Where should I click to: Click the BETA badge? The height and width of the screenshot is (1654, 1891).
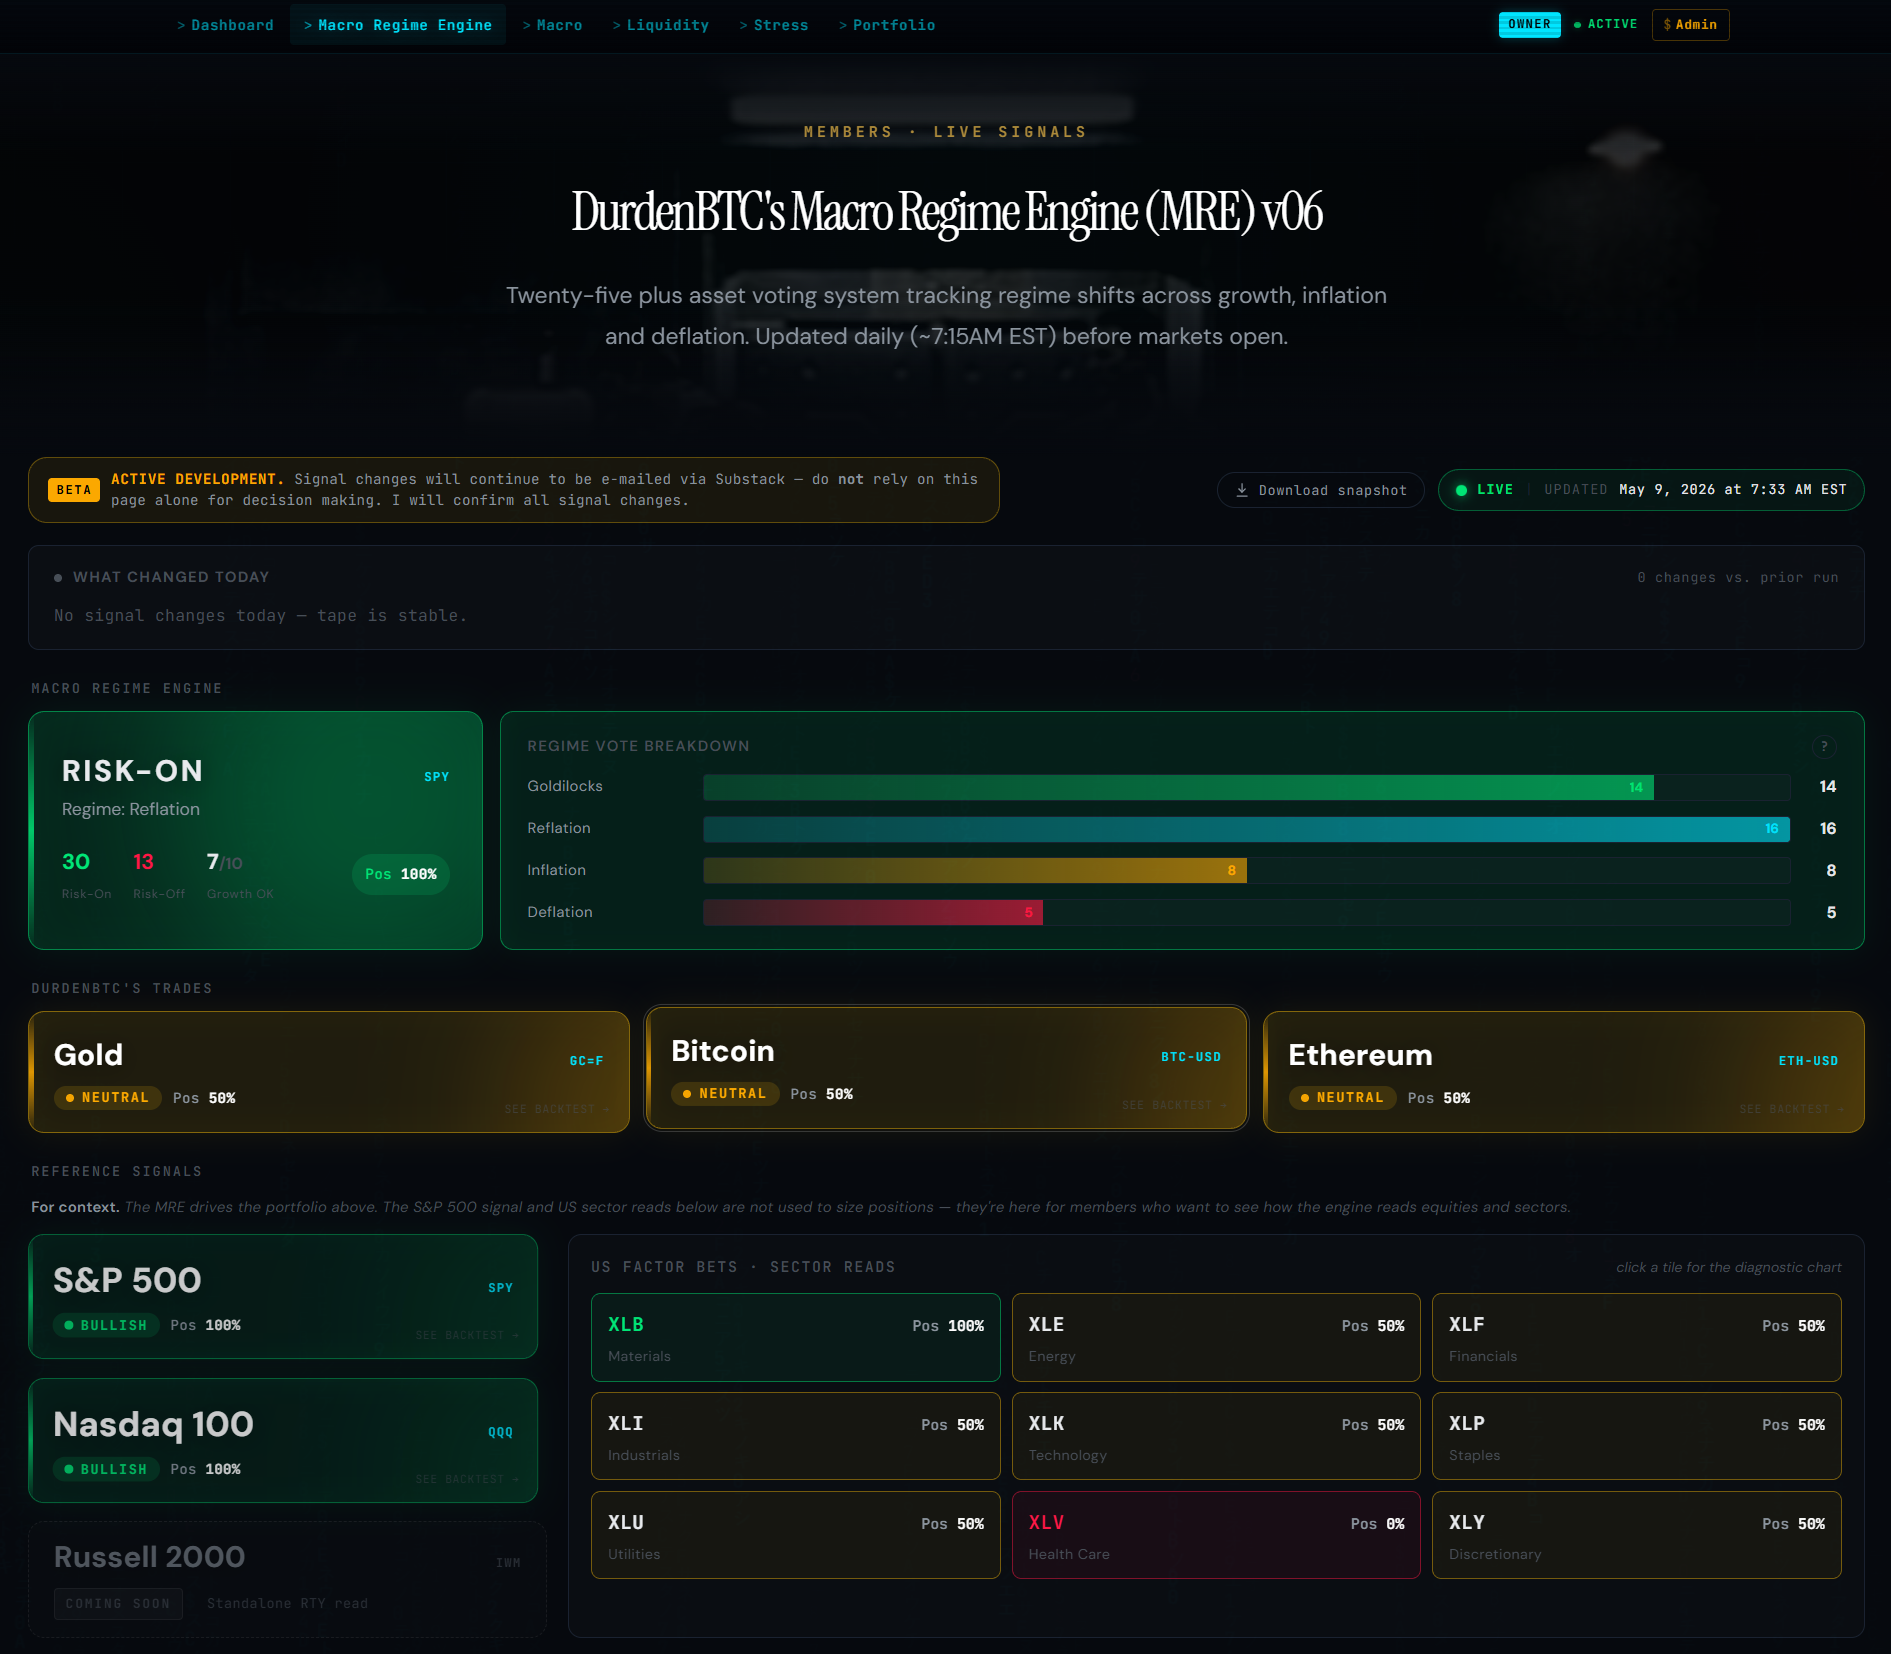[x=73, y=490]
